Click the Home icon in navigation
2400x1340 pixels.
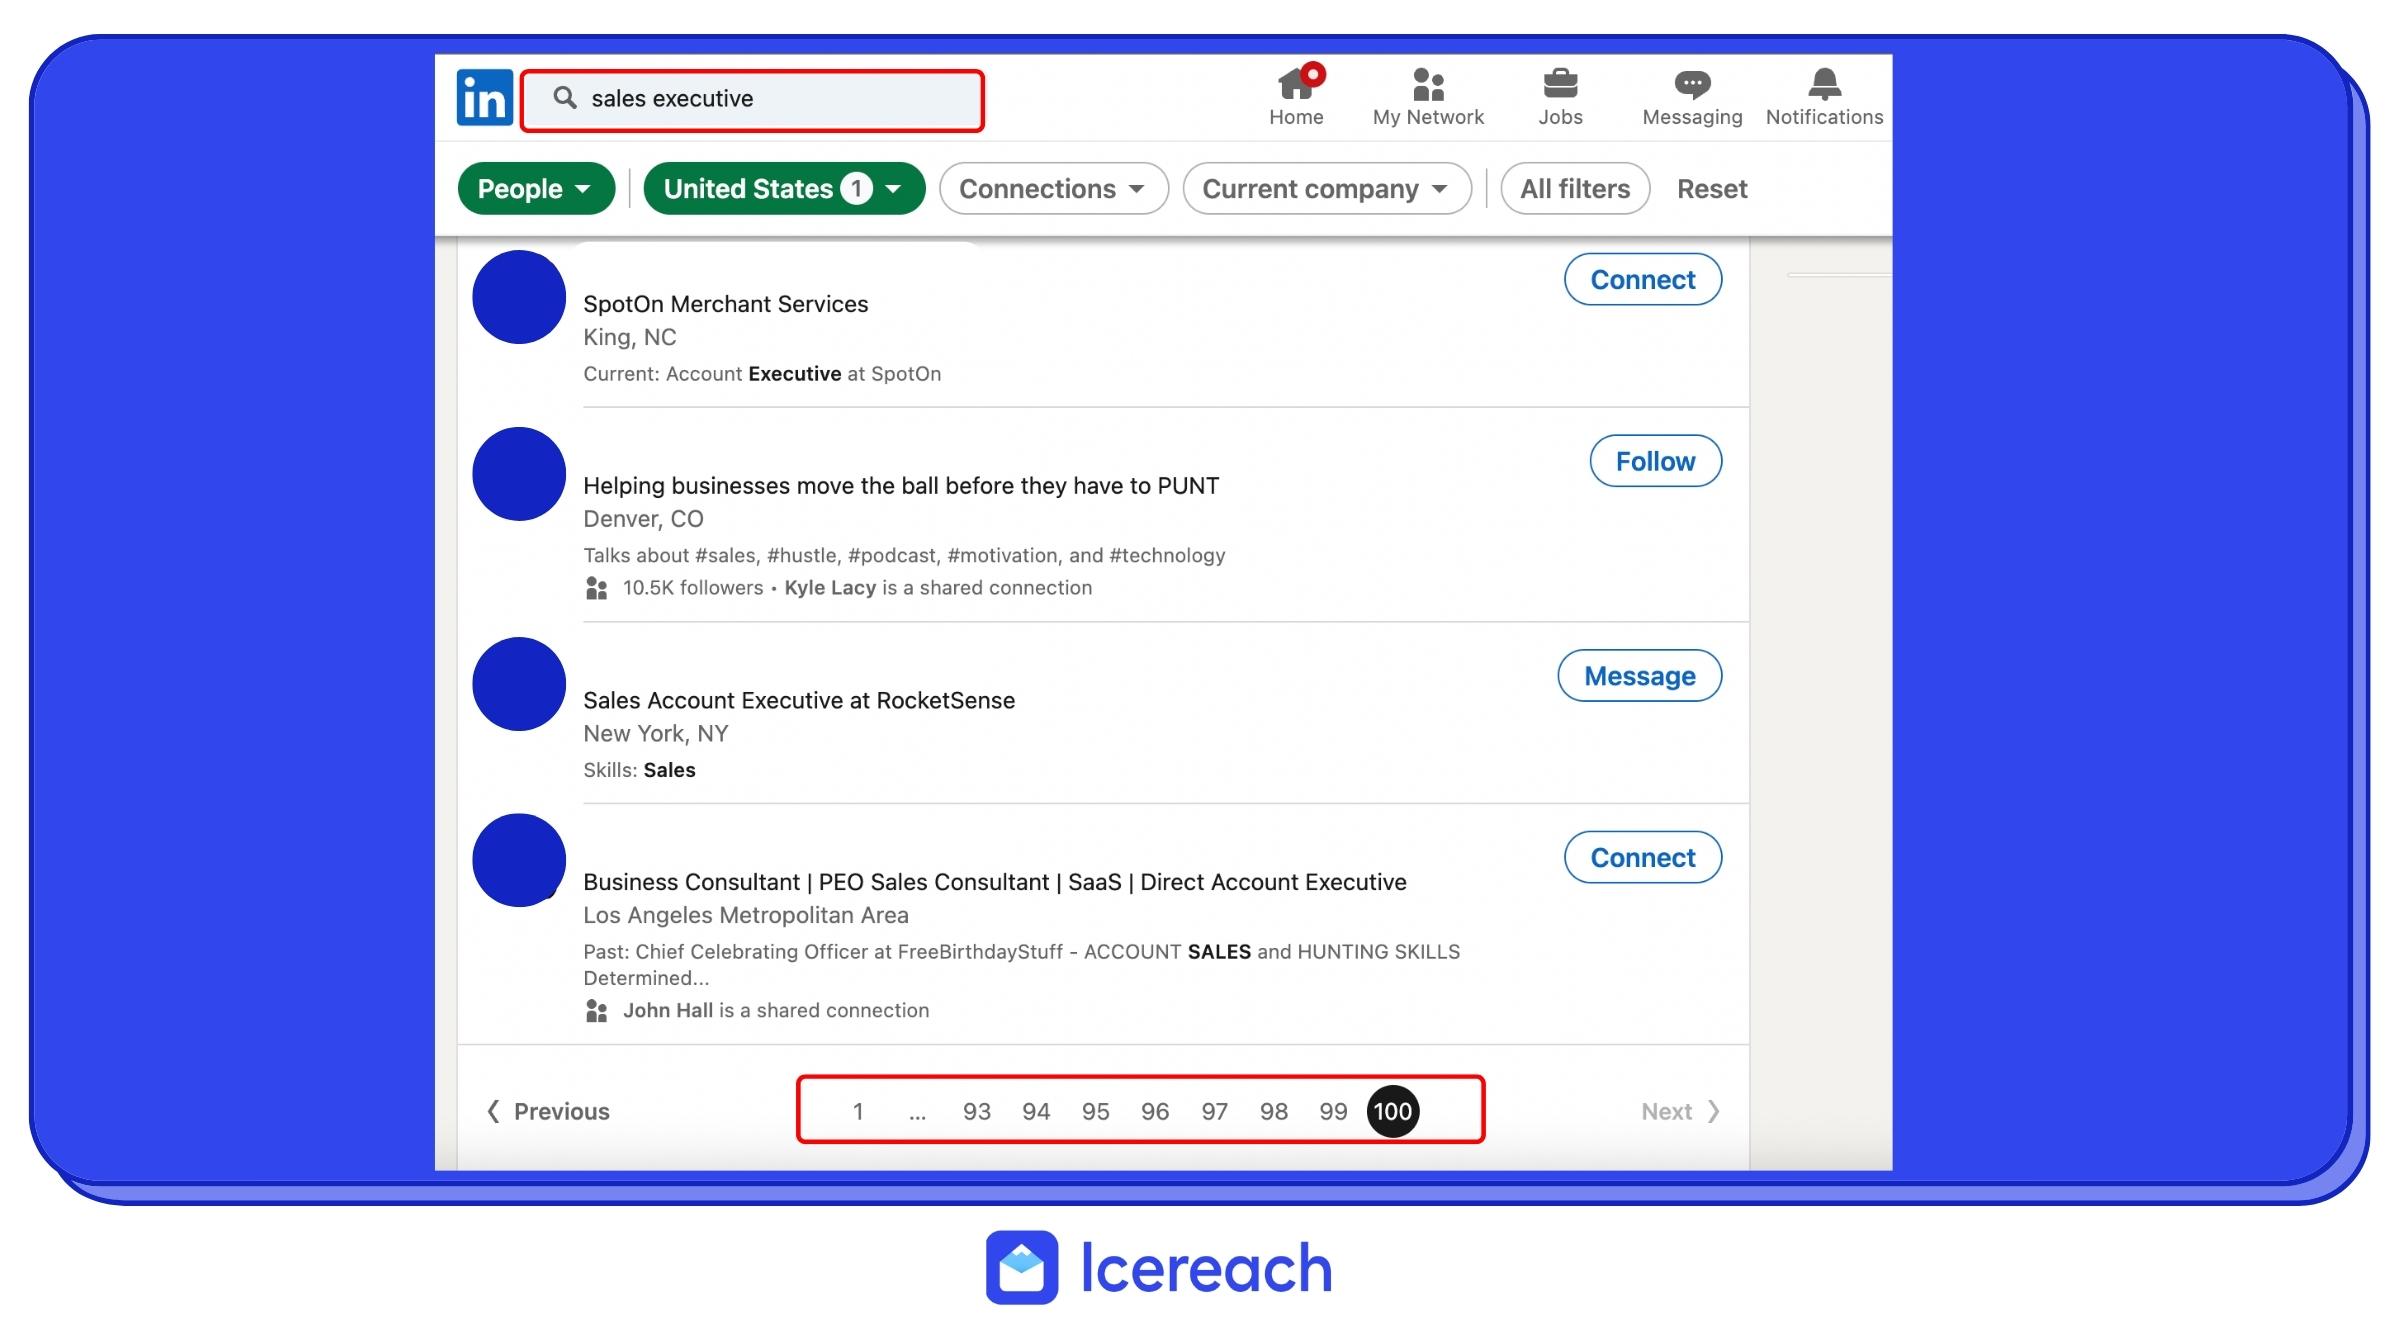pyautogui.click(x=1296, y=84)
